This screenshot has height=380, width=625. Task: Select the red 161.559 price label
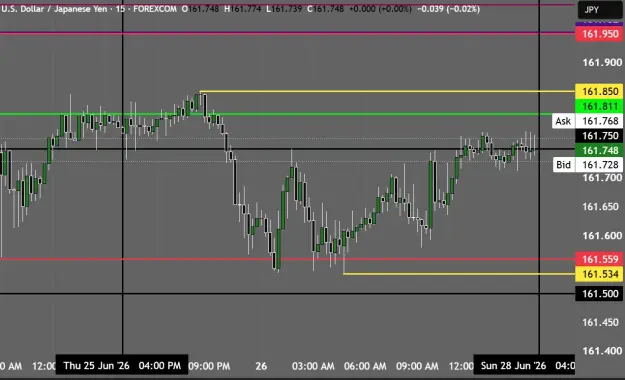coord(599,259)
